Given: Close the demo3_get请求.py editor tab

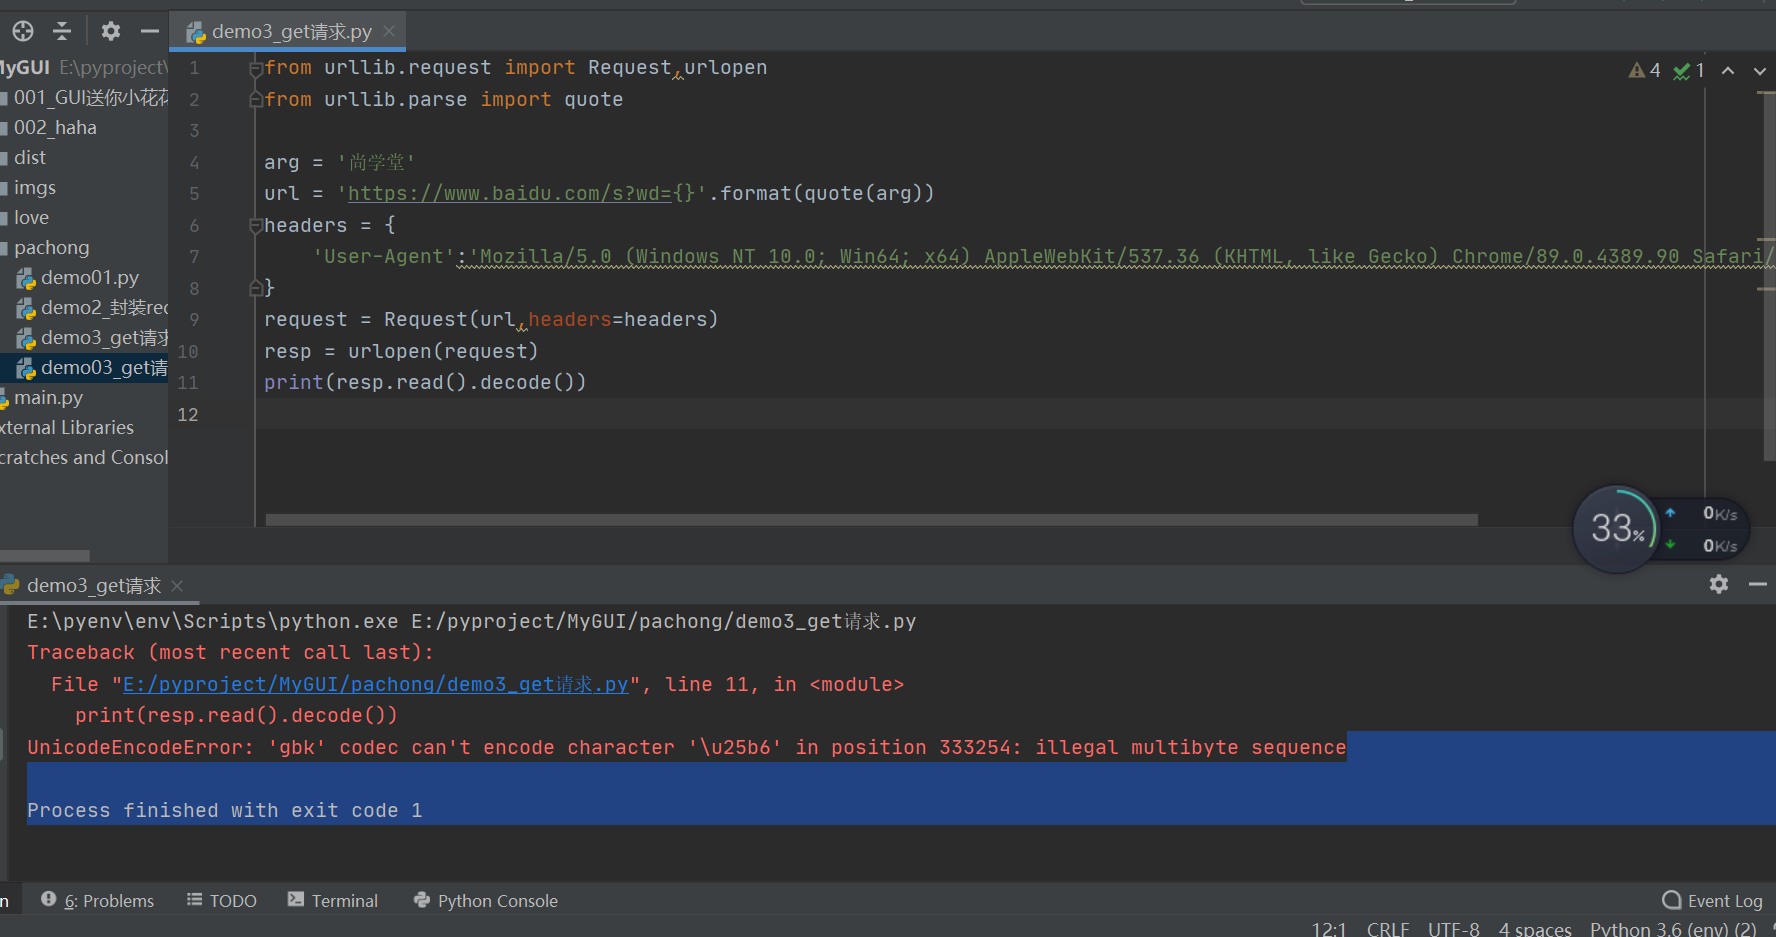Looking at the screenshot, I should (x=389, y=31).
